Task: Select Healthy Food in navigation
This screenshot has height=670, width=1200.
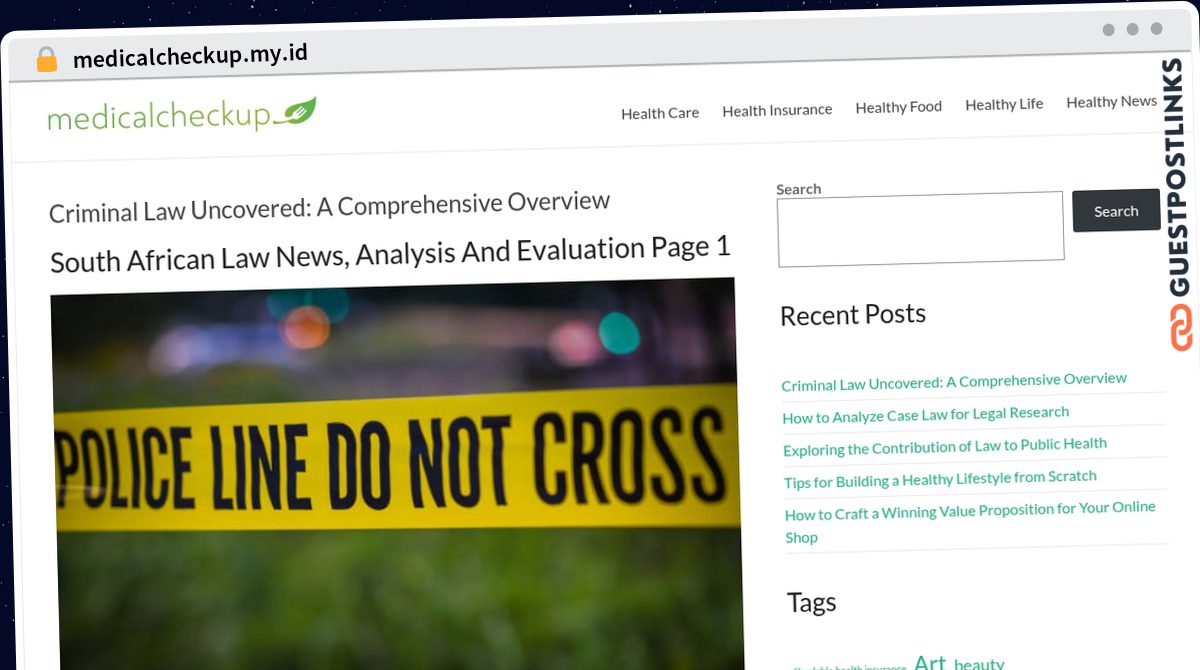Action: click(x=898, y=107)
